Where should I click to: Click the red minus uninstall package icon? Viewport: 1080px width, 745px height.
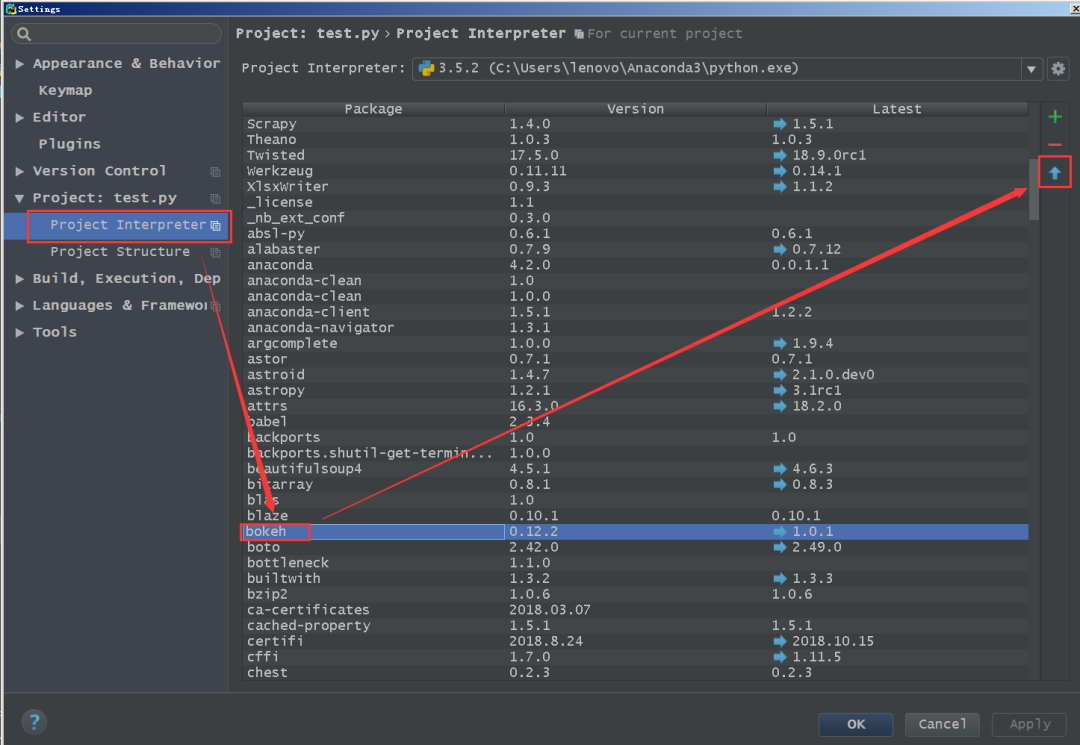click(x=1055, y=145)
